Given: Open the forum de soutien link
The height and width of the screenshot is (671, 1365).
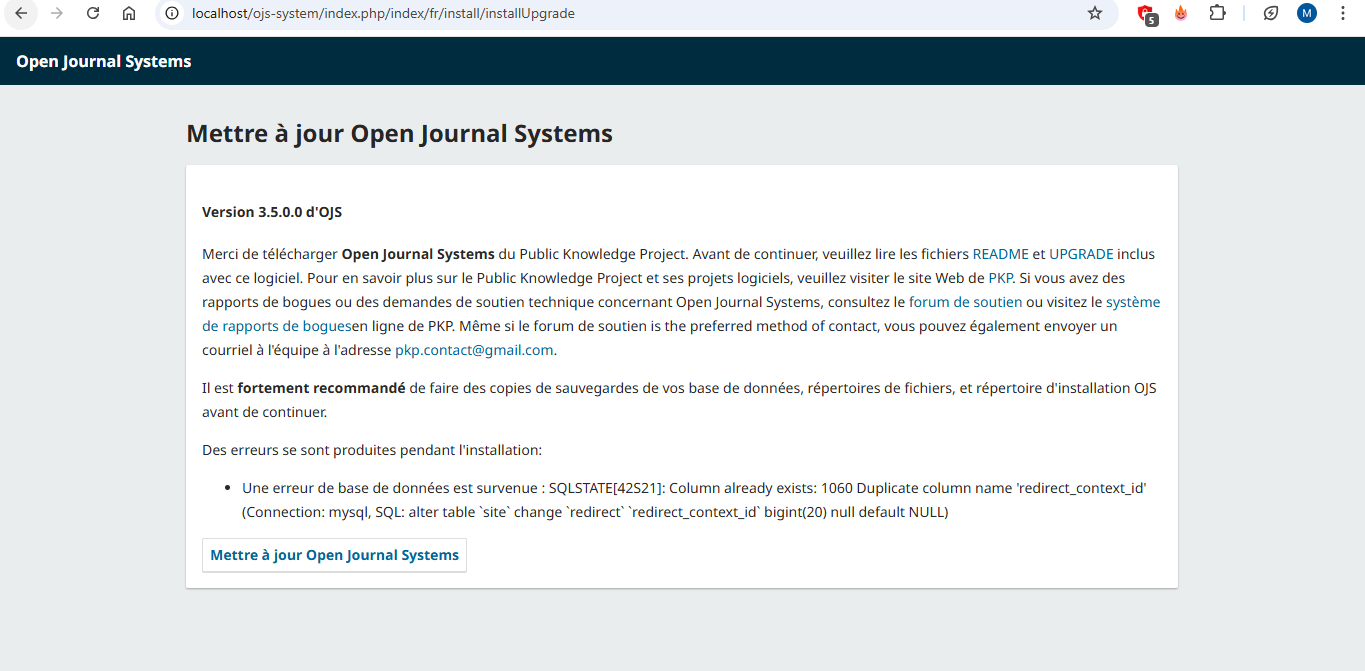Looking at the screenshot, I should 965,302.
